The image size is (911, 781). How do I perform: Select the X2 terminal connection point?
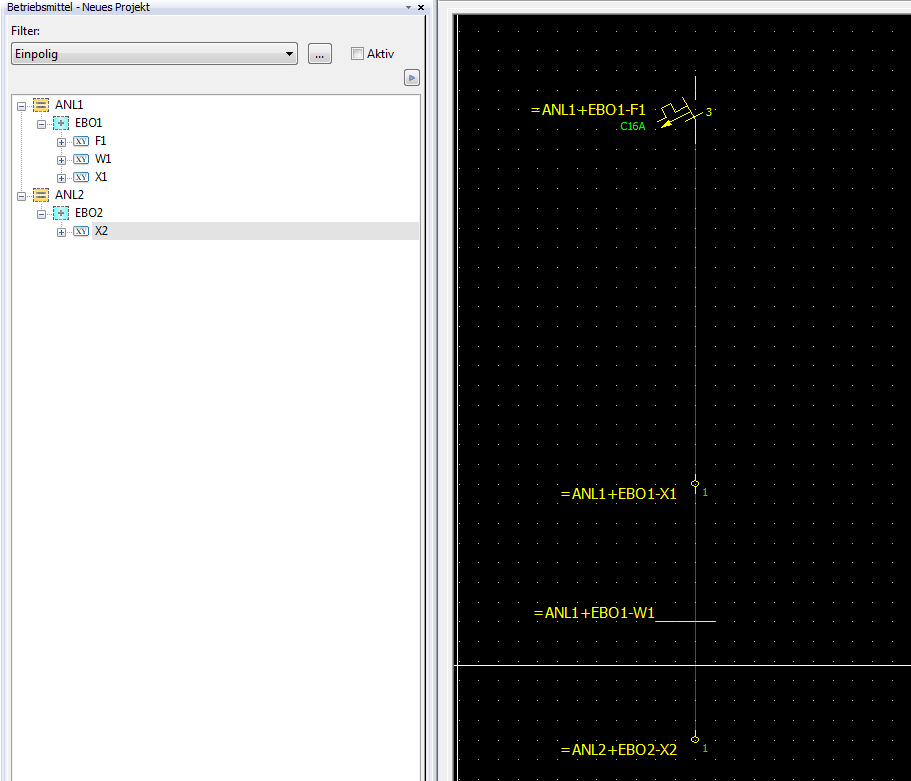pos(695,739)
